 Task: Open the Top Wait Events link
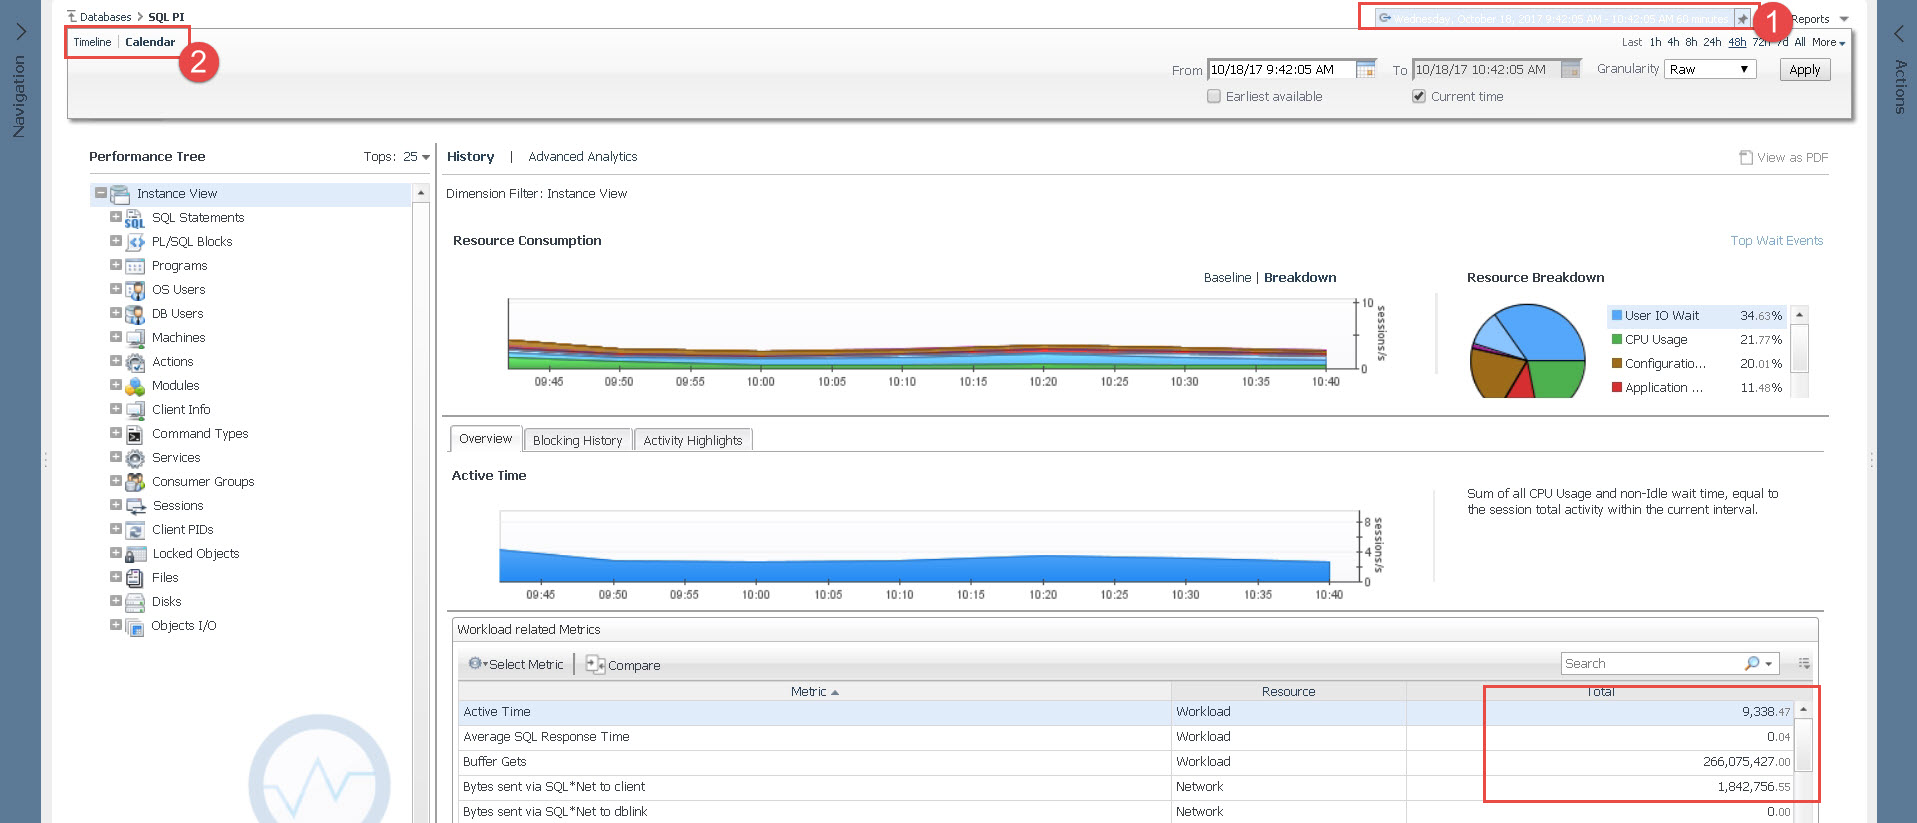click(1776, 241)
